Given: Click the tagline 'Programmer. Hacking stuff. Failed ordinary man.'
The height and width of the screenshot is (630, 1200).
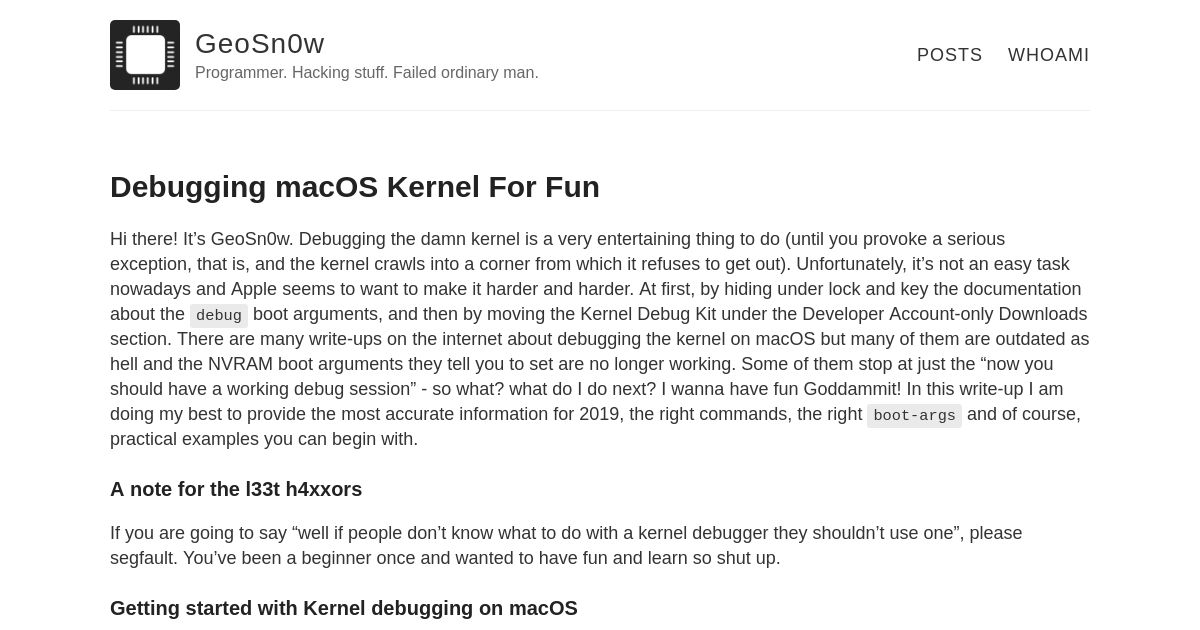Looking at the screenshot, I should pos(367,73).
